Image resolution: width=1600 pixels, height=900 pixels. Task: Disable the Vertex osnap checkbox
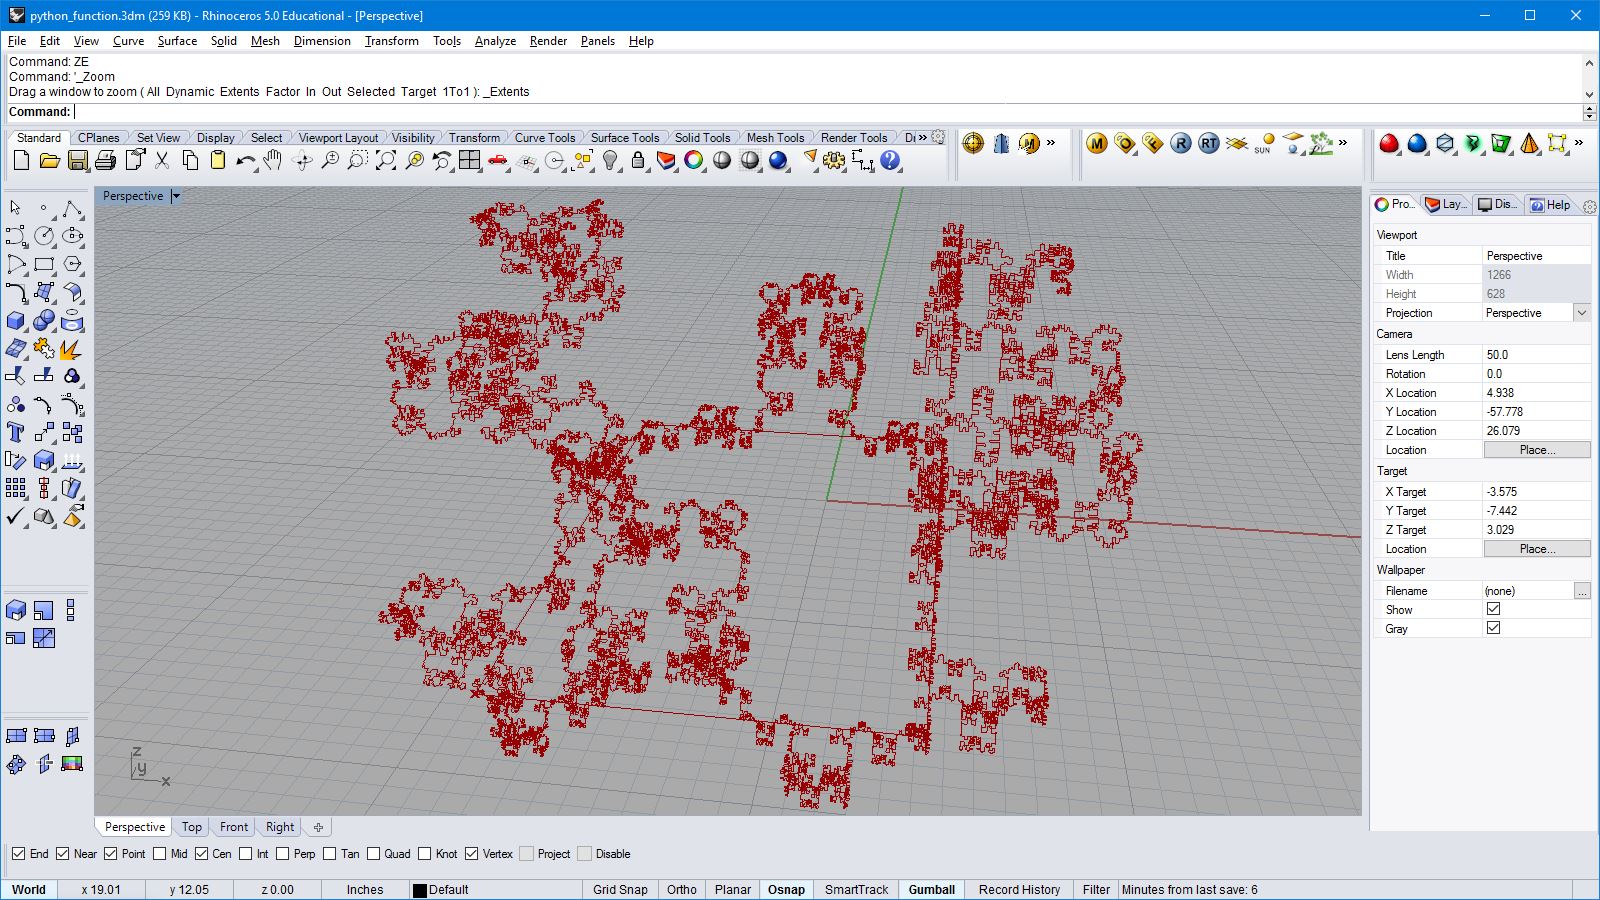tap(472, 854)
